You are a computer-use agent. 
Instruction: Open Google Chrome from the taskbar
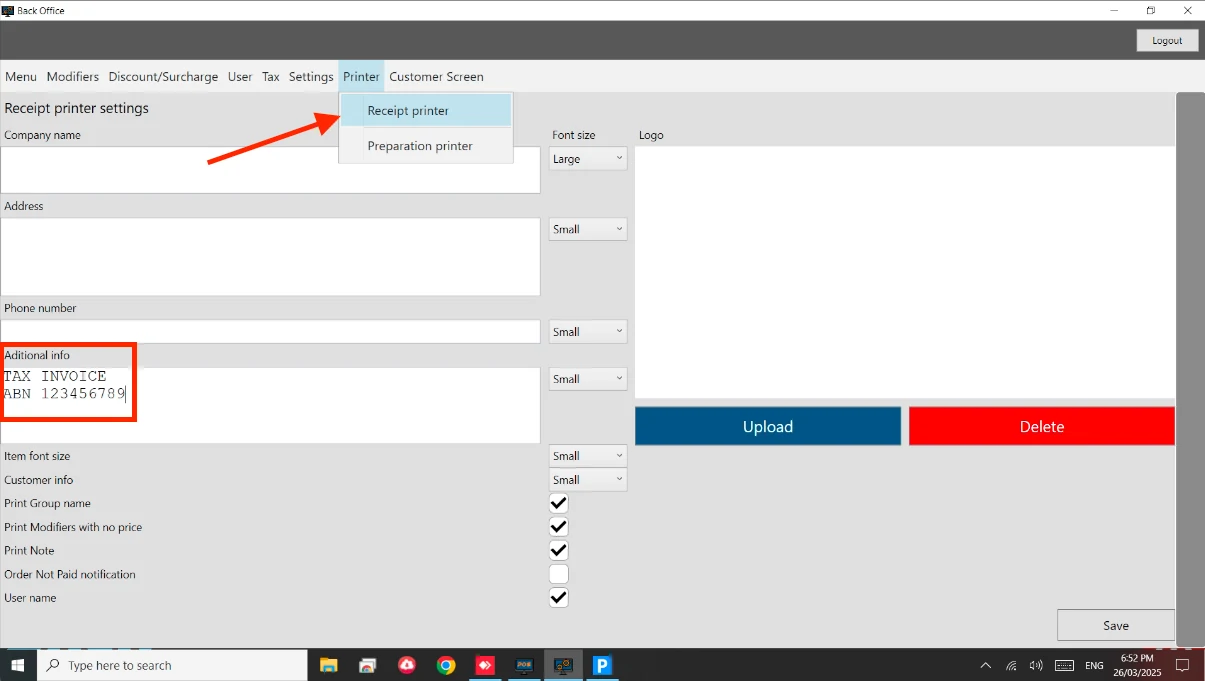tap(446, 665)
